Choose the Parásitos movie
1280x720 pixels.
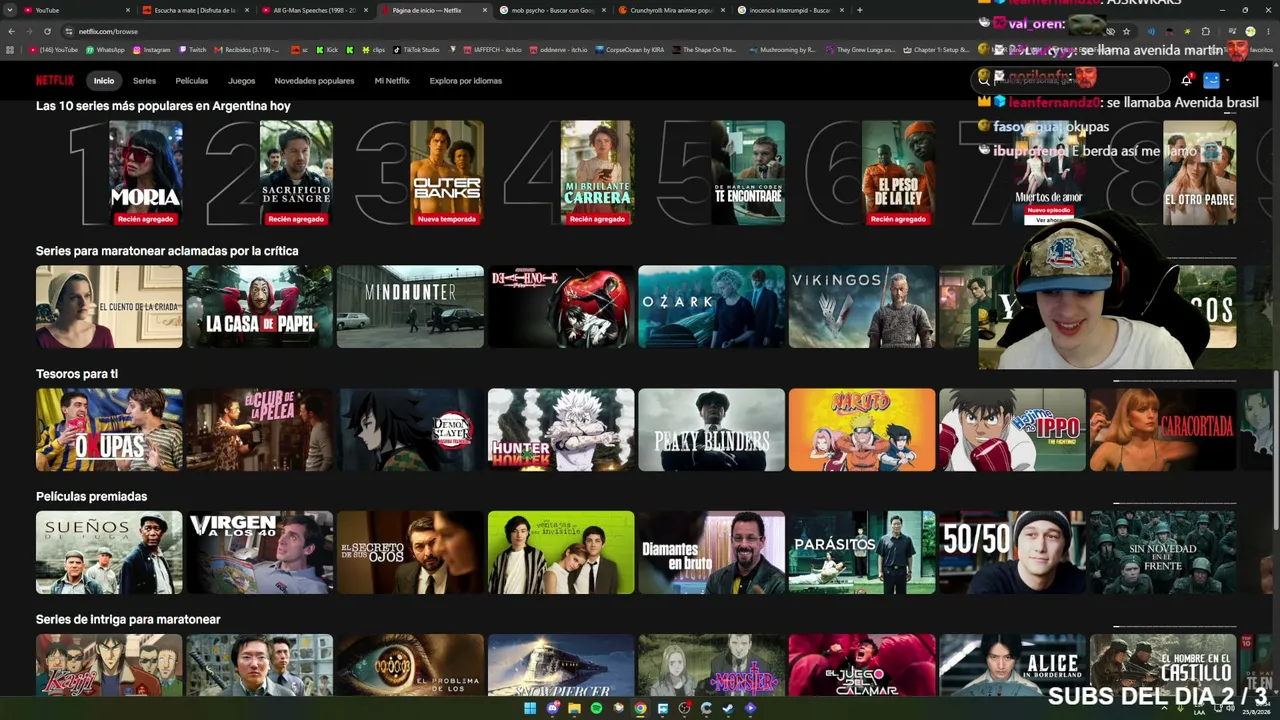(862, 553)
